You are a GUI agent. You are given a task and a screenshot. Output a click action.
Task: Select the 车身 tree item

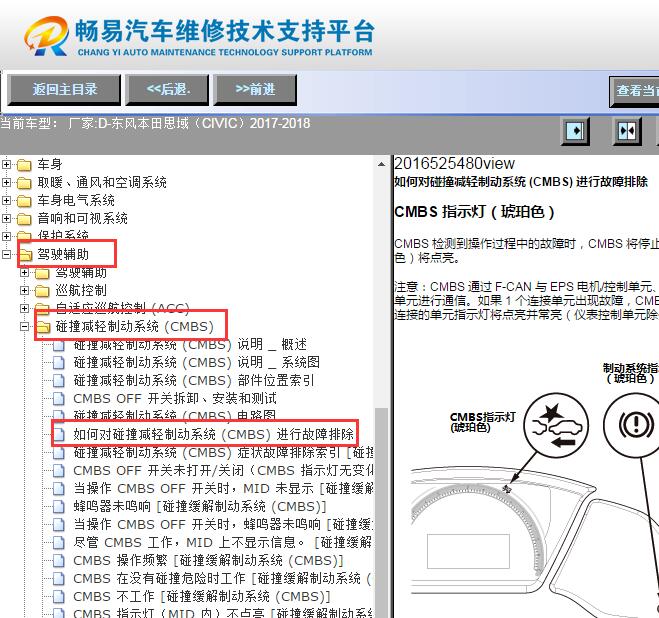tap(50, 164)
